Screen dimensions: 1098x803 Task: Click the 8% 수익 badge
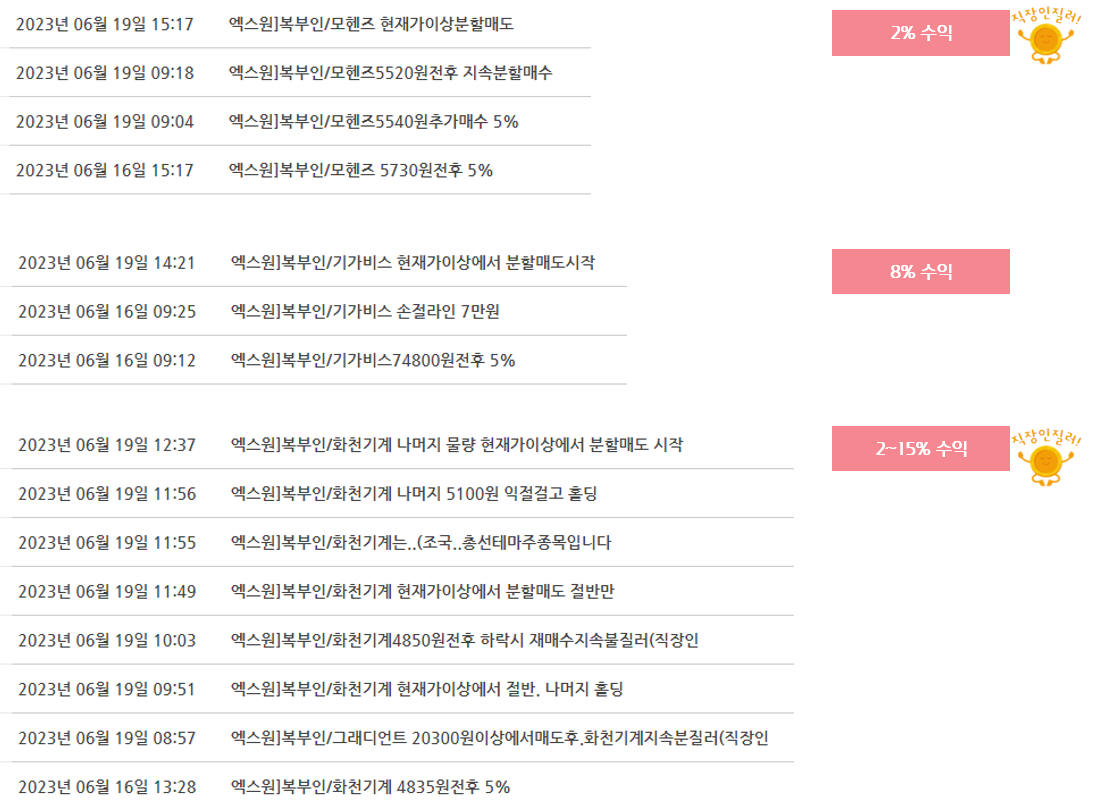tap(920, 272)
